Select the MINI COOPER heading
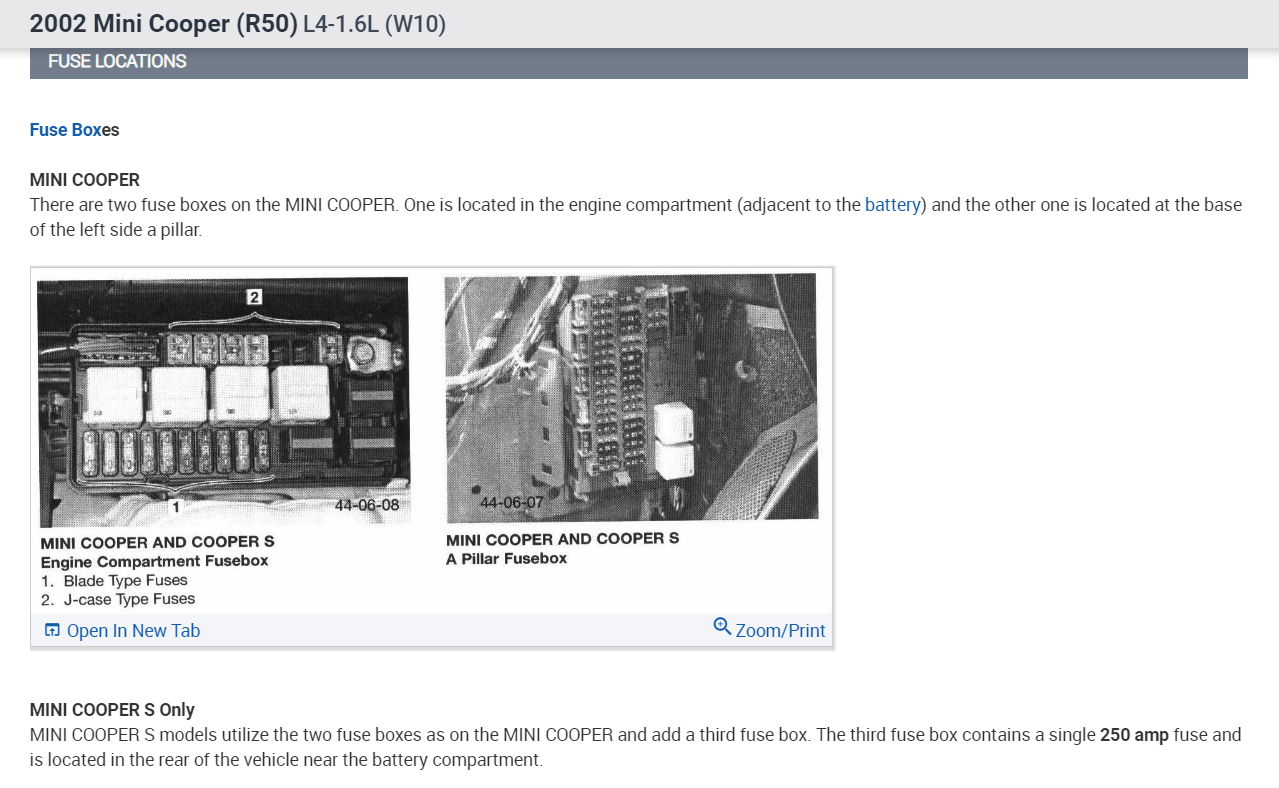This screenshot has width=1279, height=788. tap(85, 180)
